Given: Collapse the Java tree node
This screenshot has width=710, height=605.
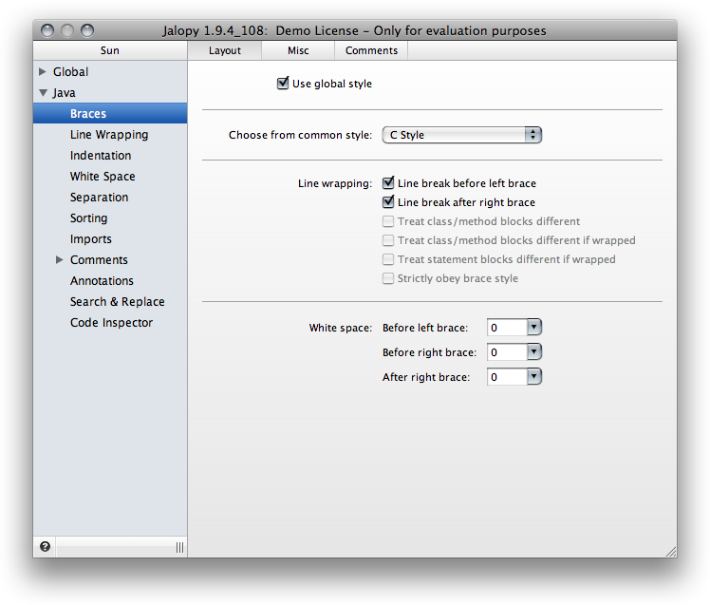Looking at the screenshot, I should click(x=43, y=93).
